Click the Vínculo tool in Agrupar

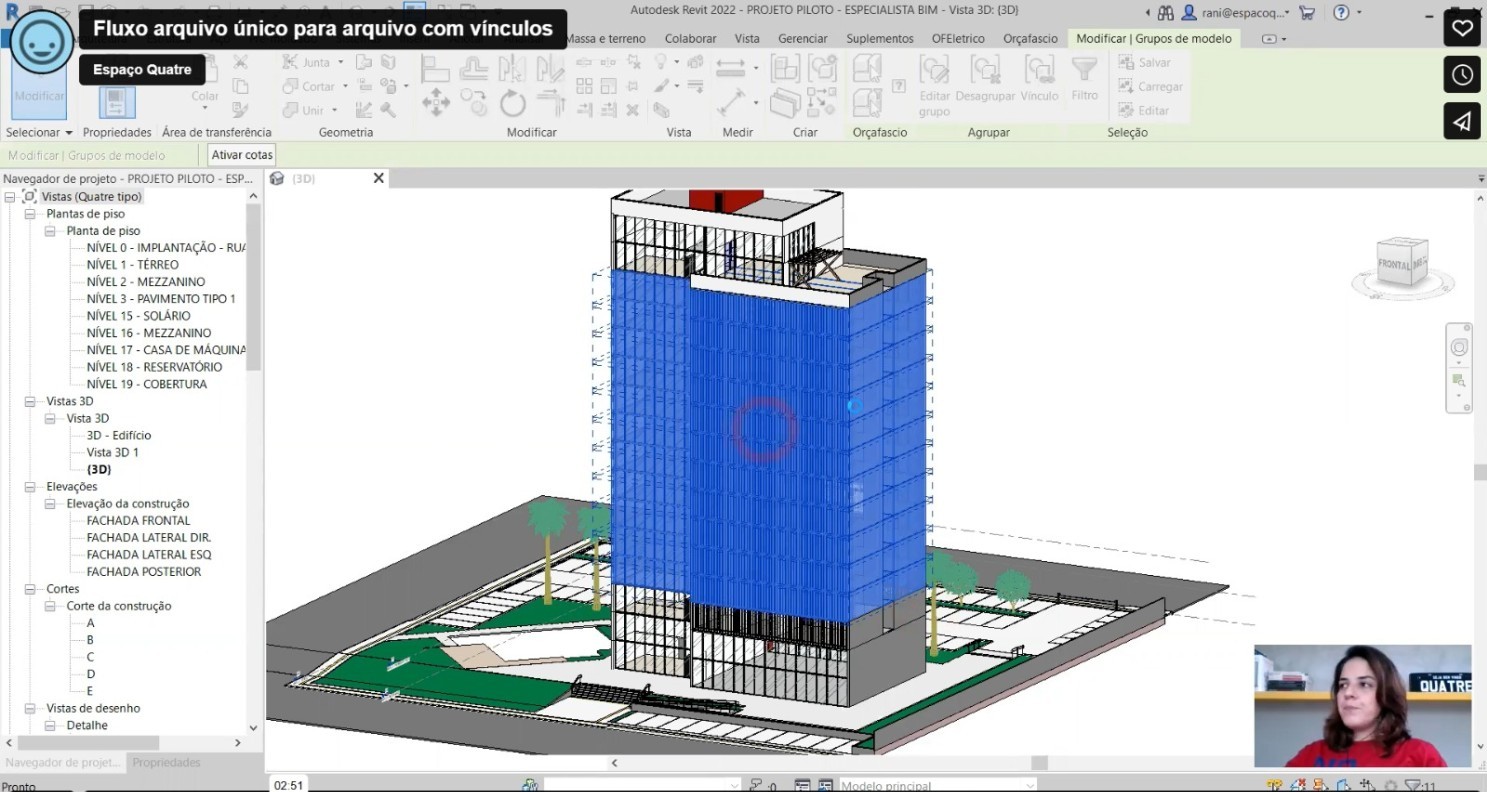pyautogui.click(x=1039, y=78)
